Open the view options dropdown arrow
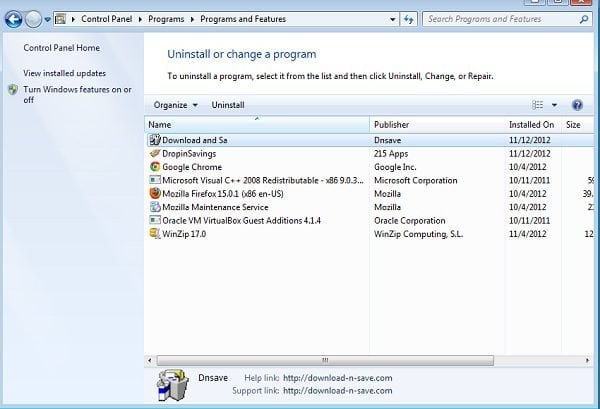 point(554,105)
